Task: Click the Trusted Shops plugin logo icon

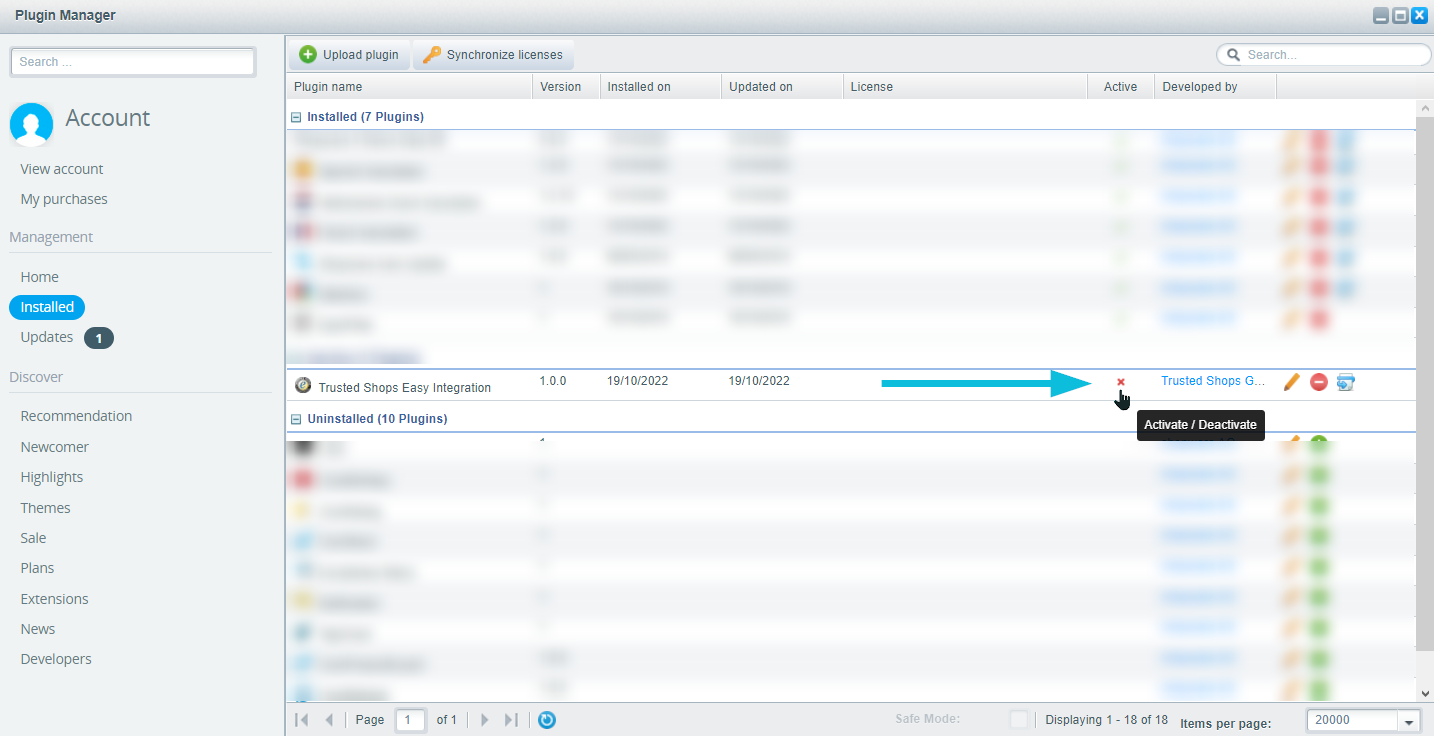Action: 303,385
